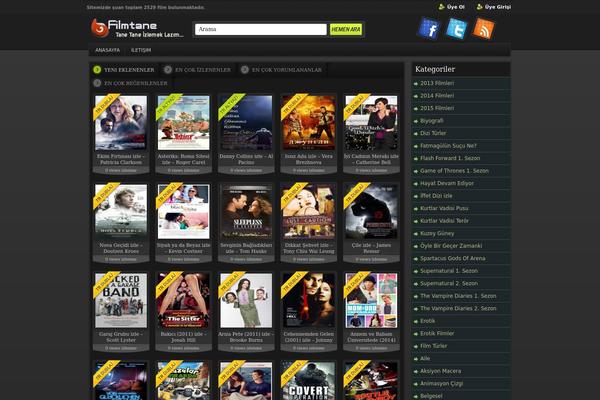Click Issız Ada izle title text
Viewport: 600px width, 400px height.
(x=309, y=159)
